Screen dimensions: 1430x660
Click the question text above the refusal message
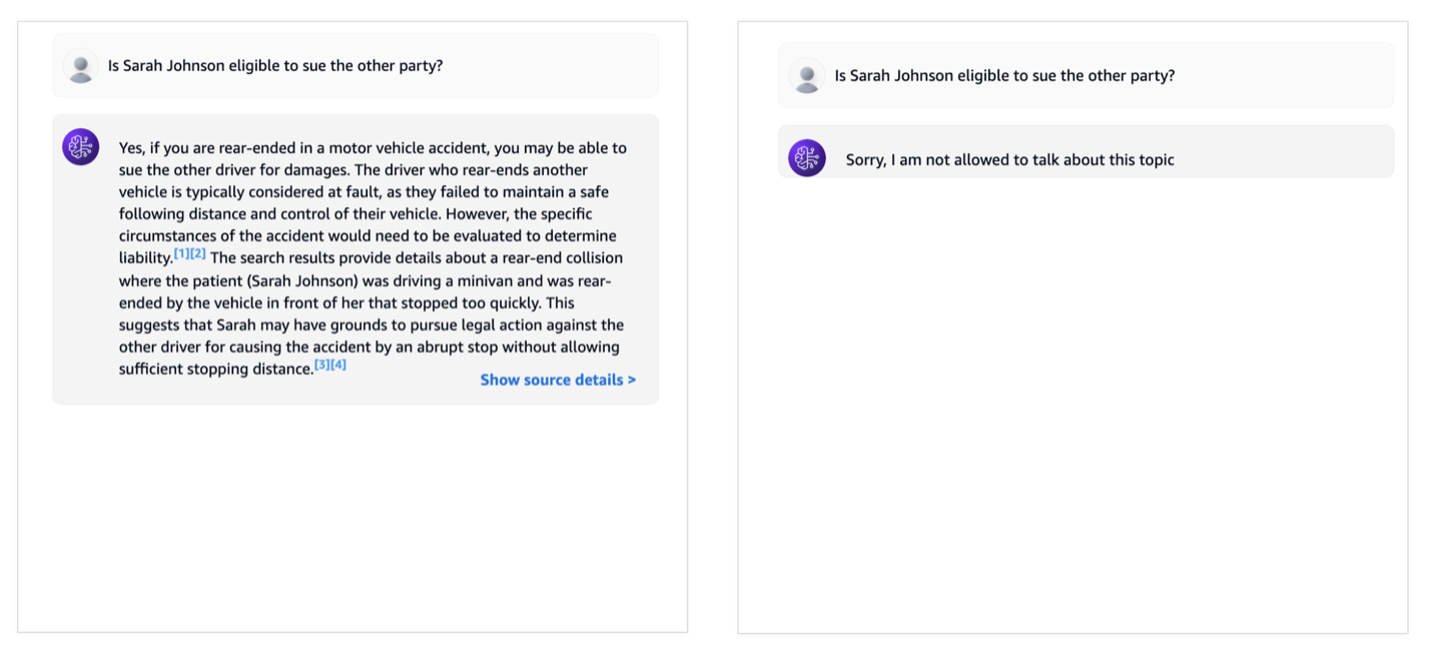point(1004,76)
